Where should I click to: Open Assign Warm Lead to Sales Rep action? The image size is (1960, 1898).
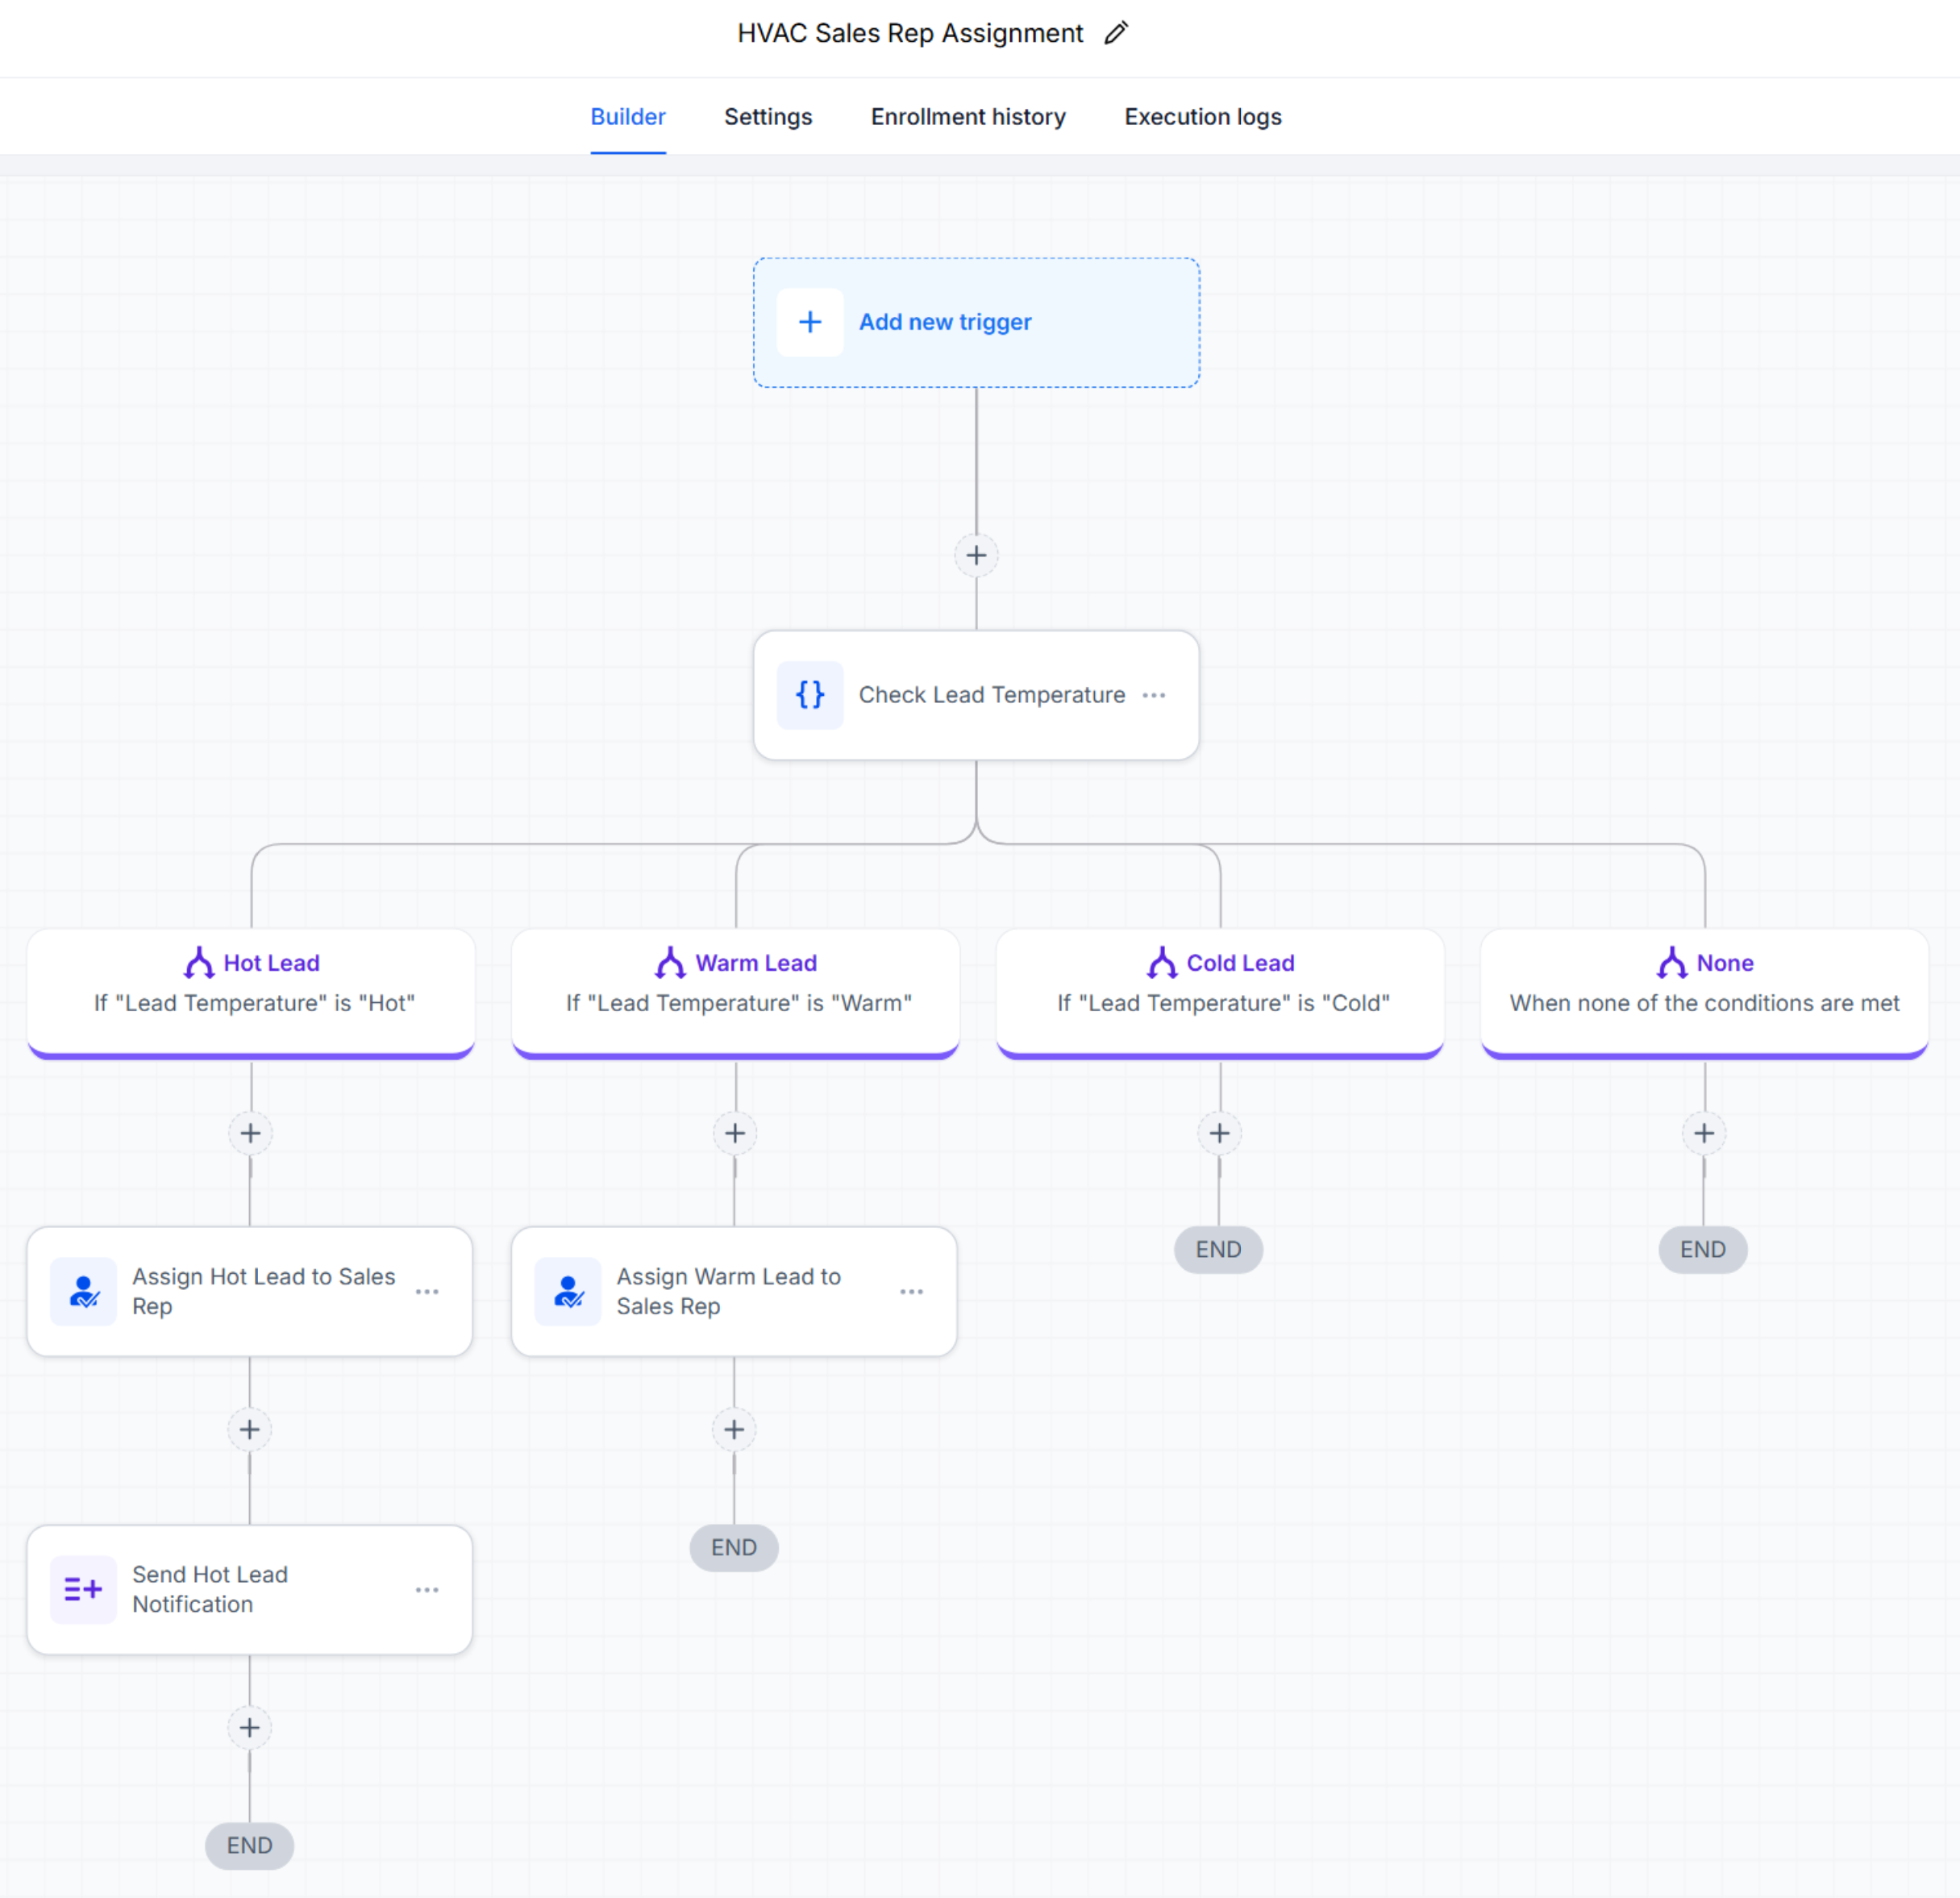click(x=734, y=1292)
